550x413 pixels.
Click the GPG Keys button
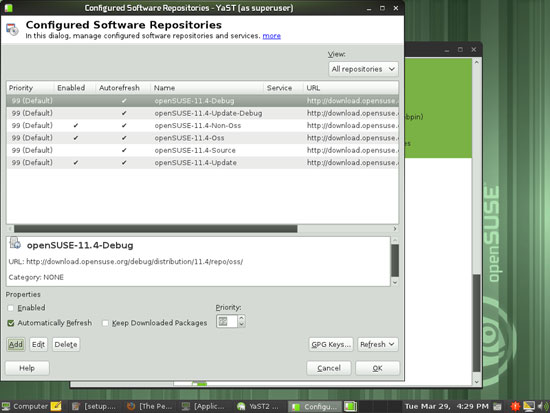(x=331, y=344)
